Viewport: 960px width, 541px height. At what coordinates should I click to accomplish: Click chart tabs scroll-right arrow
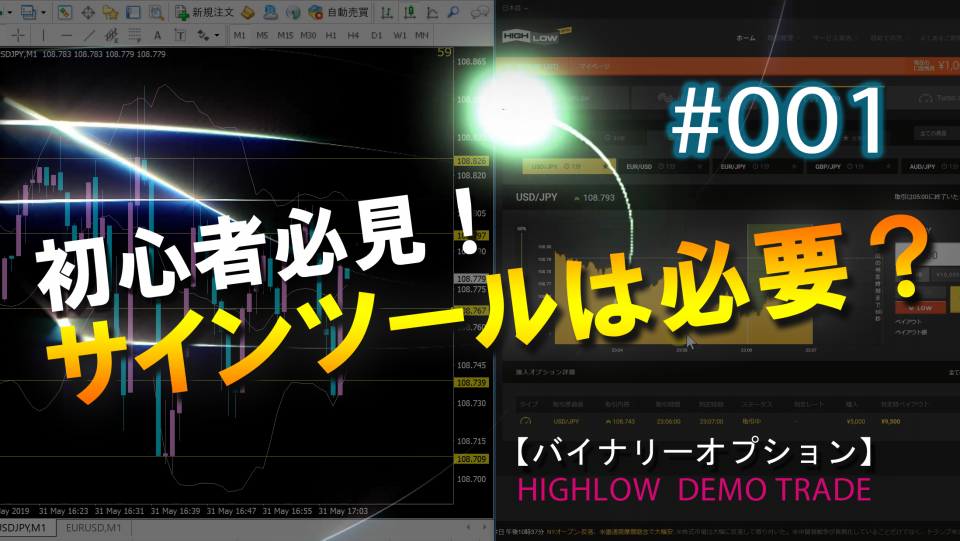(484, 527)
